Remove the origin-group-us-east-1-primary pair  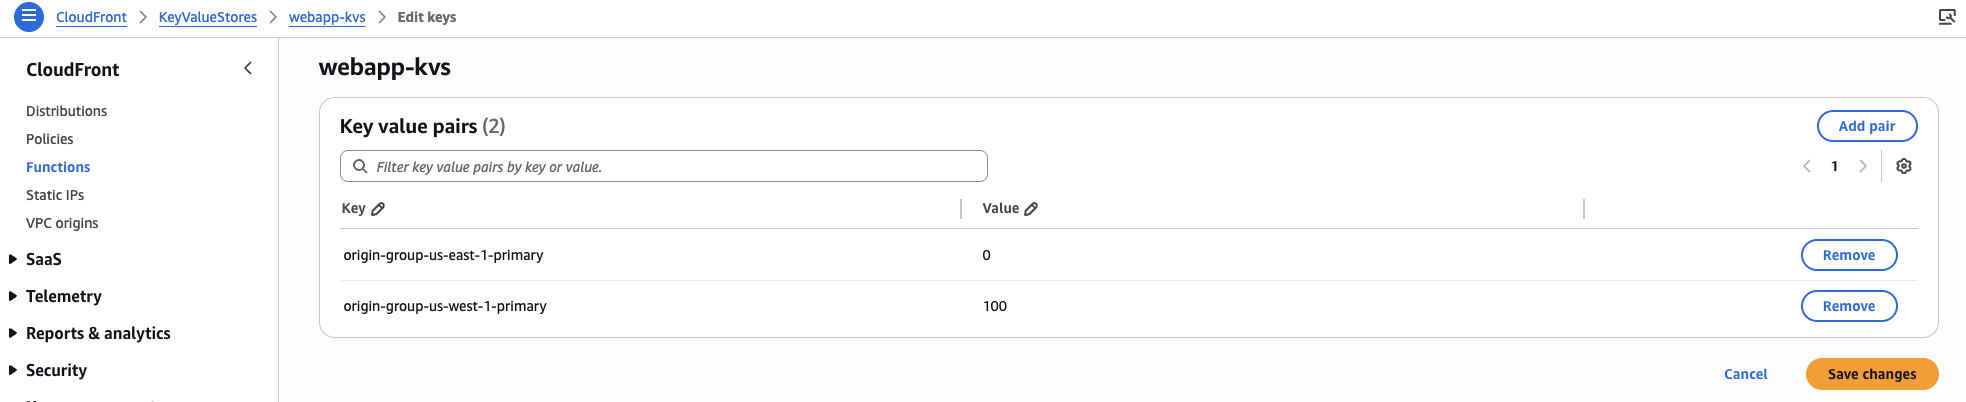pos(1848,255)
